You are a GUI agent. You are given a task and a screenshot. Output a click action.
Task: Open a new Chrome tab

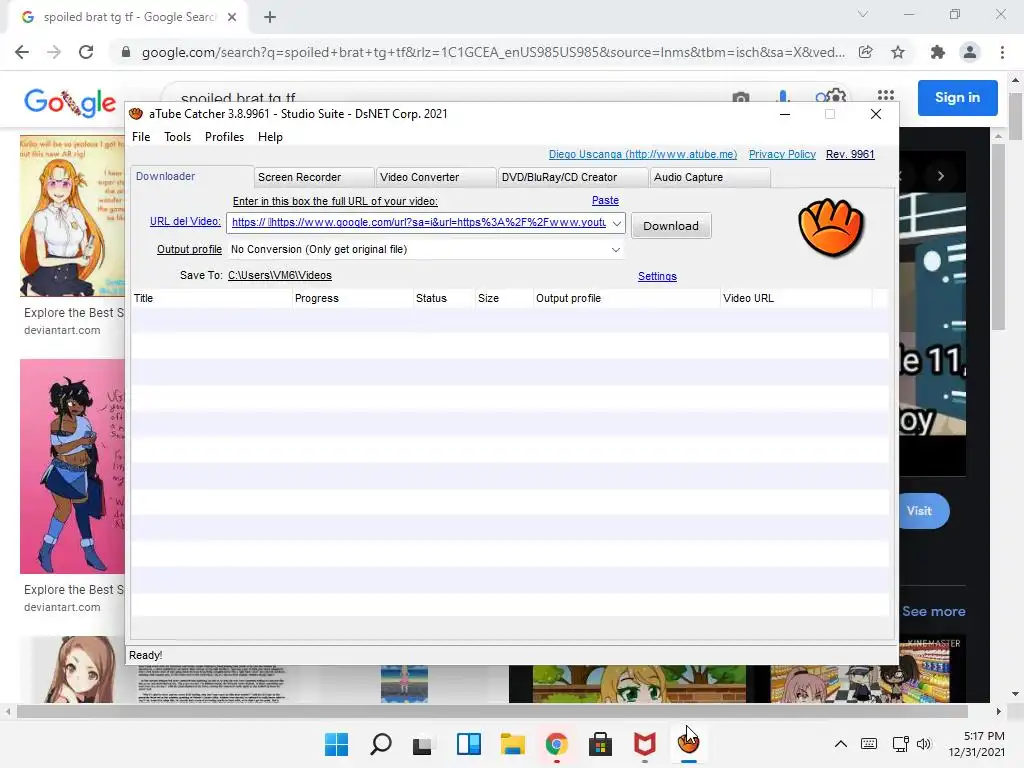point(270,17)
